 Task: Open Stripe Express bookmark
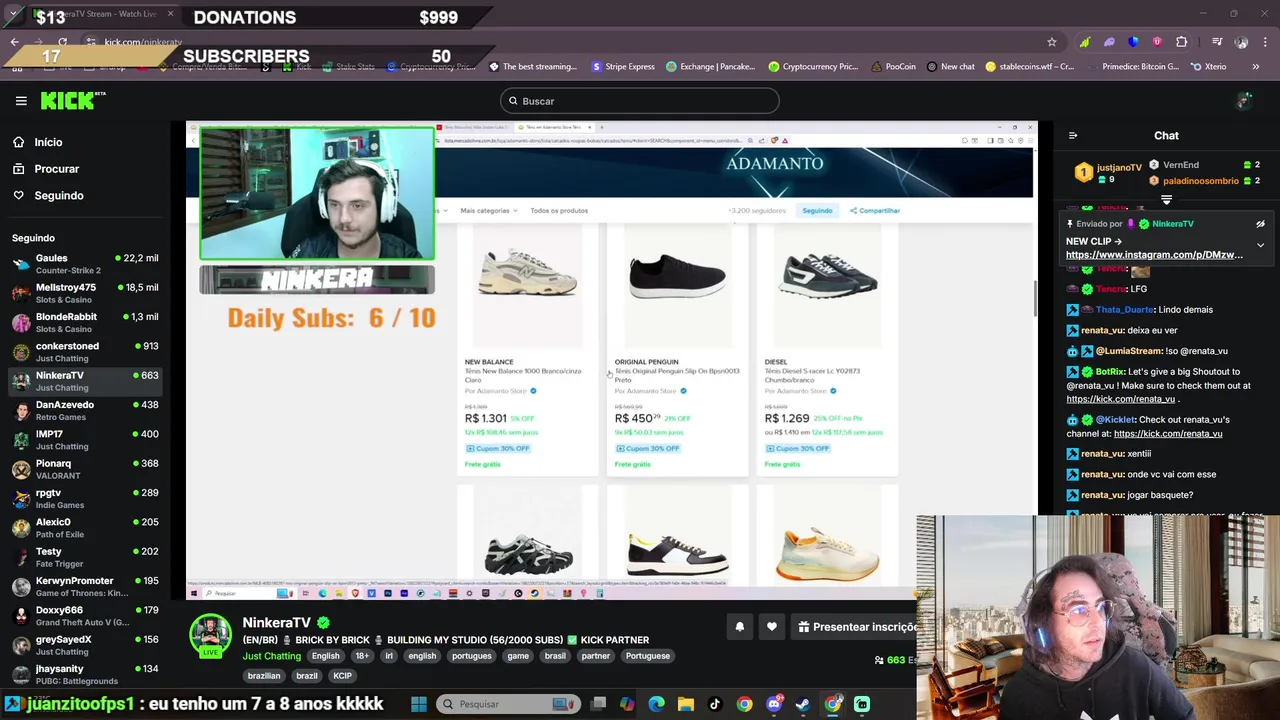(623, 67)
